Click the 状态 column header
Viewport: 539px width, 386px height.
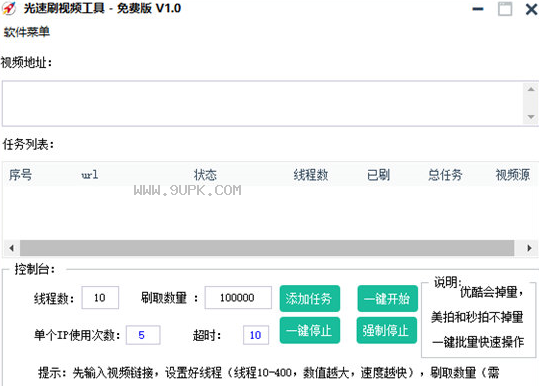pyautogui.click(x=205, y=175)
